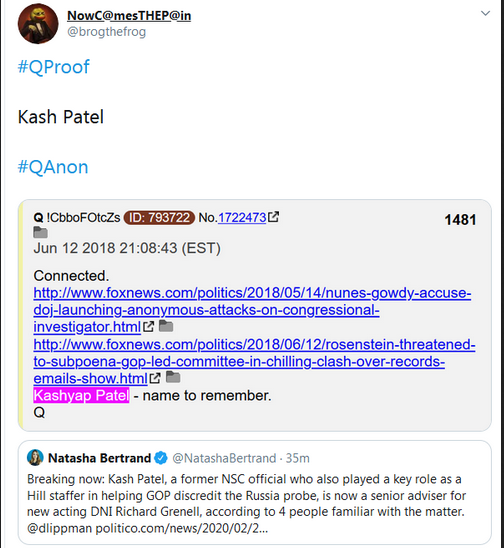Image resolution: width=504 pixels, height=548 pixels.
Task: Click external link icon after investigator.html
Action: [149, 326]
